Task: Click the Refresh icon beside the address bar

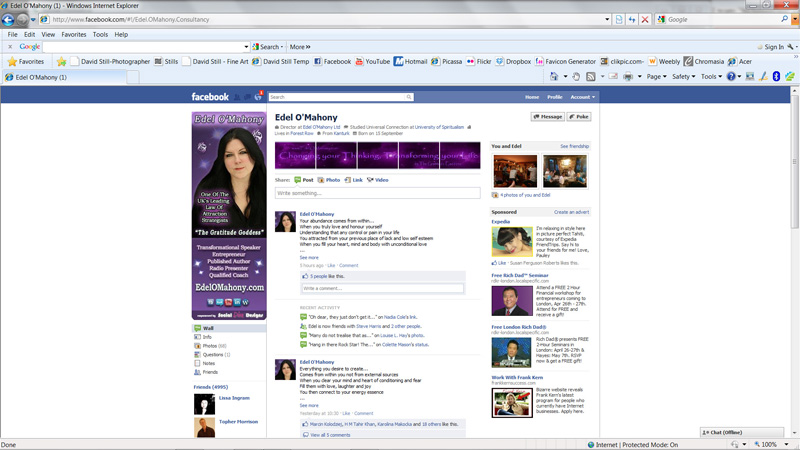Action: point(632,19)
